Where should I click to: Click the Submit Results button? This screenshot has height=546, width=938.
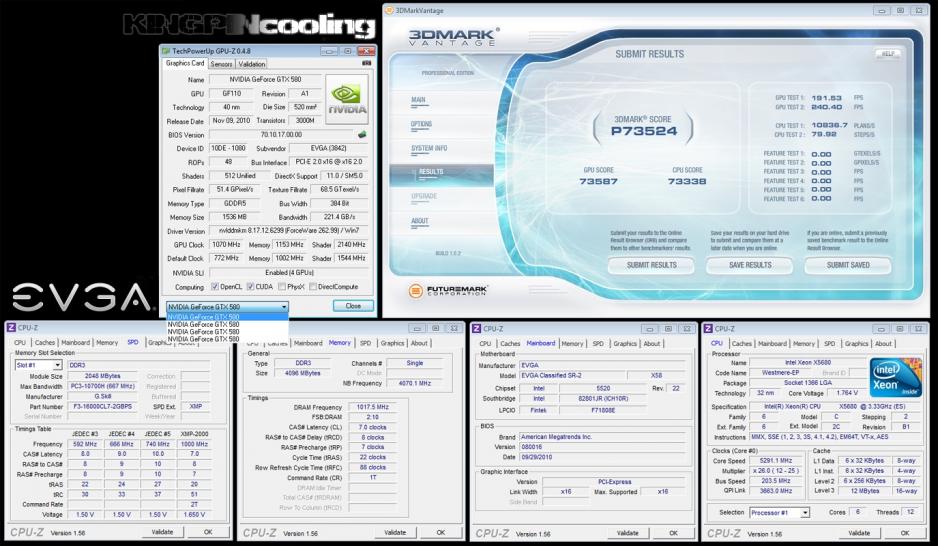coord(651,265)
